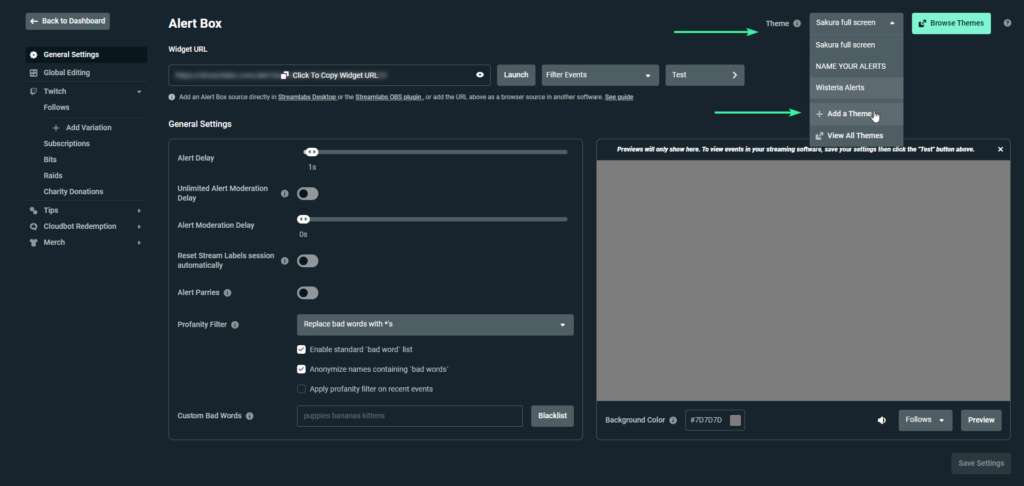Expand the Tips section arrow
The width and height of the screenshot is (1024, 486).
[139, 210]
